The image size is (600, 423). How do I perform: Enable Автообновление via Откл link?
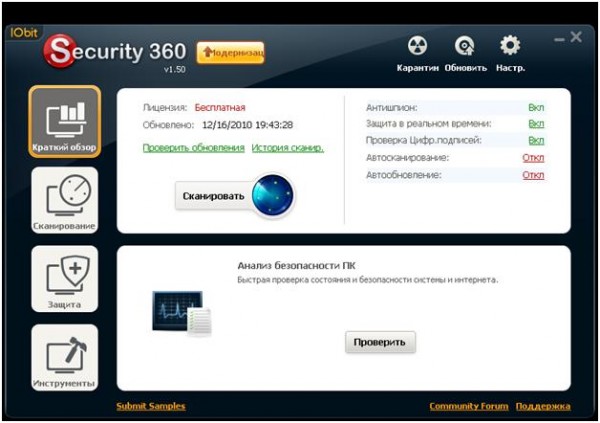point(533,175)
